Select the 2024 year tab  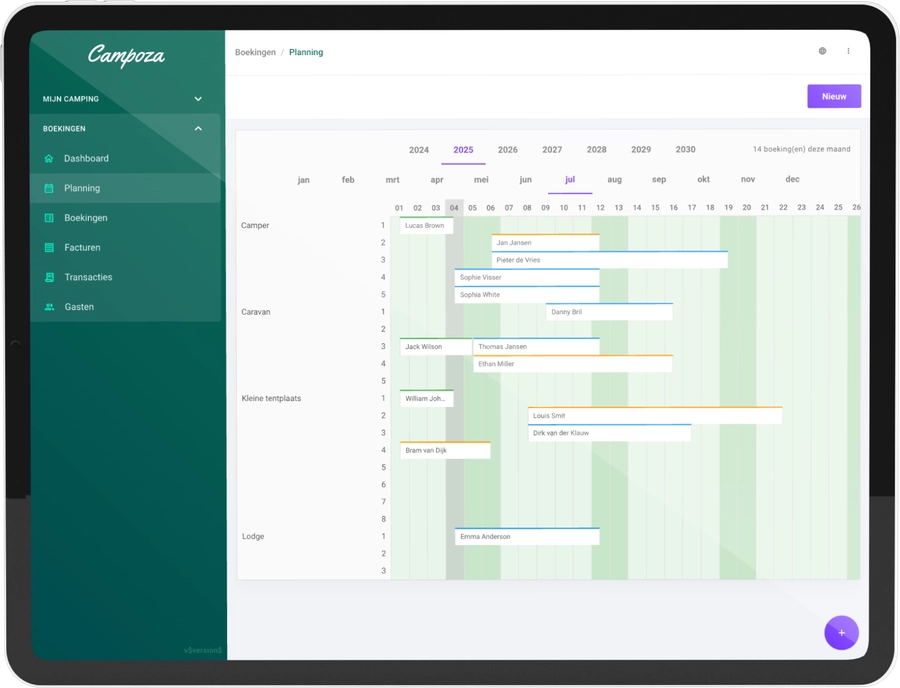point(419,150)
